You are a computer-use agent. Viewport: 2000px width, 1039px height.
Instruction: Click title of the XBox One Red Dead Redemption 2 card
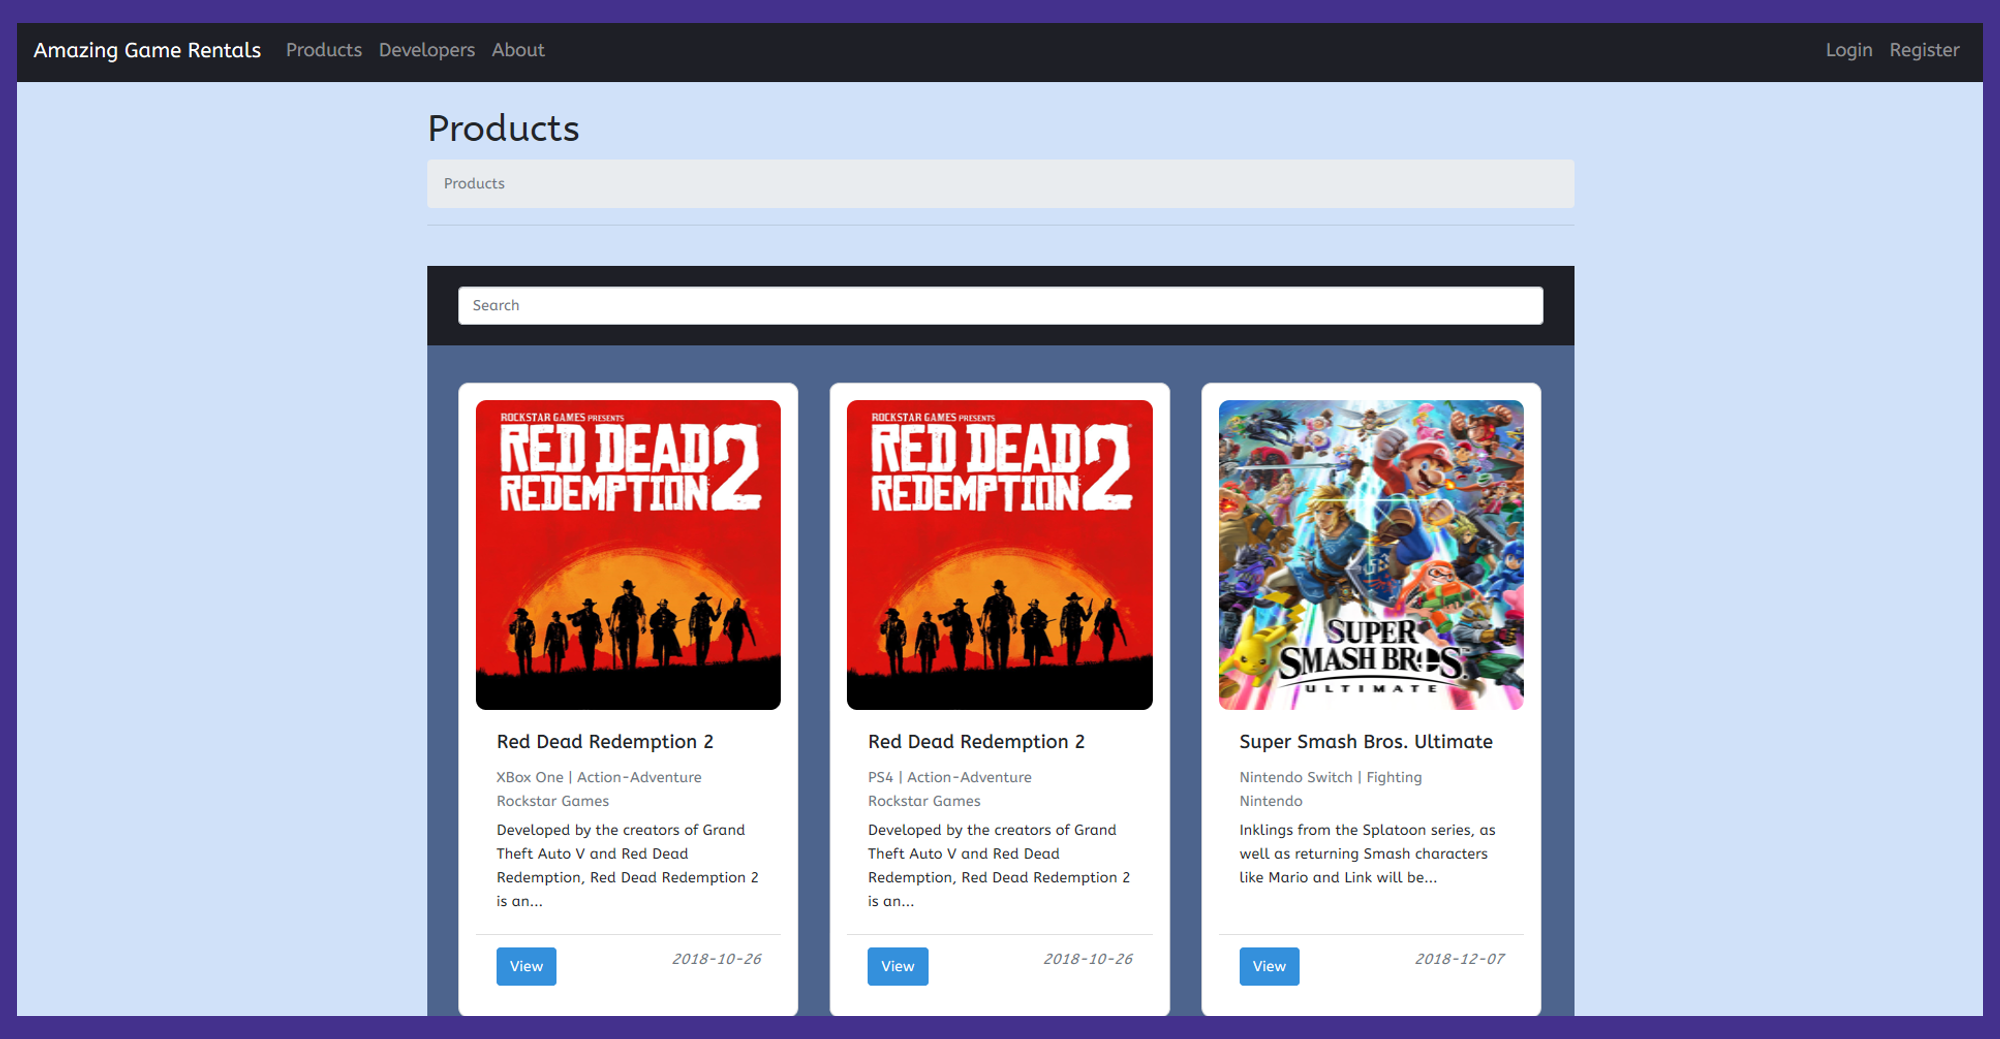coord(605,742)
